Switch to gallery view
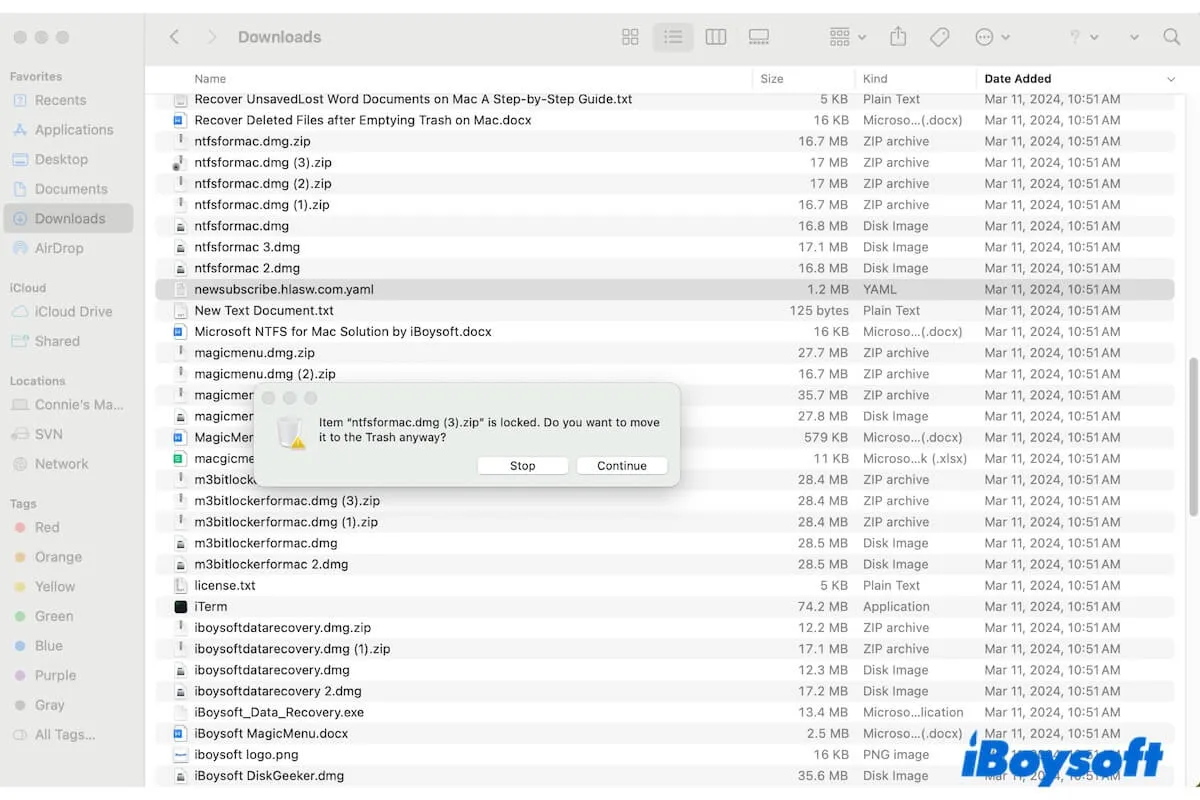This screenshot has height=800, width=1200. pyautogui.click(x=759, y=36)
